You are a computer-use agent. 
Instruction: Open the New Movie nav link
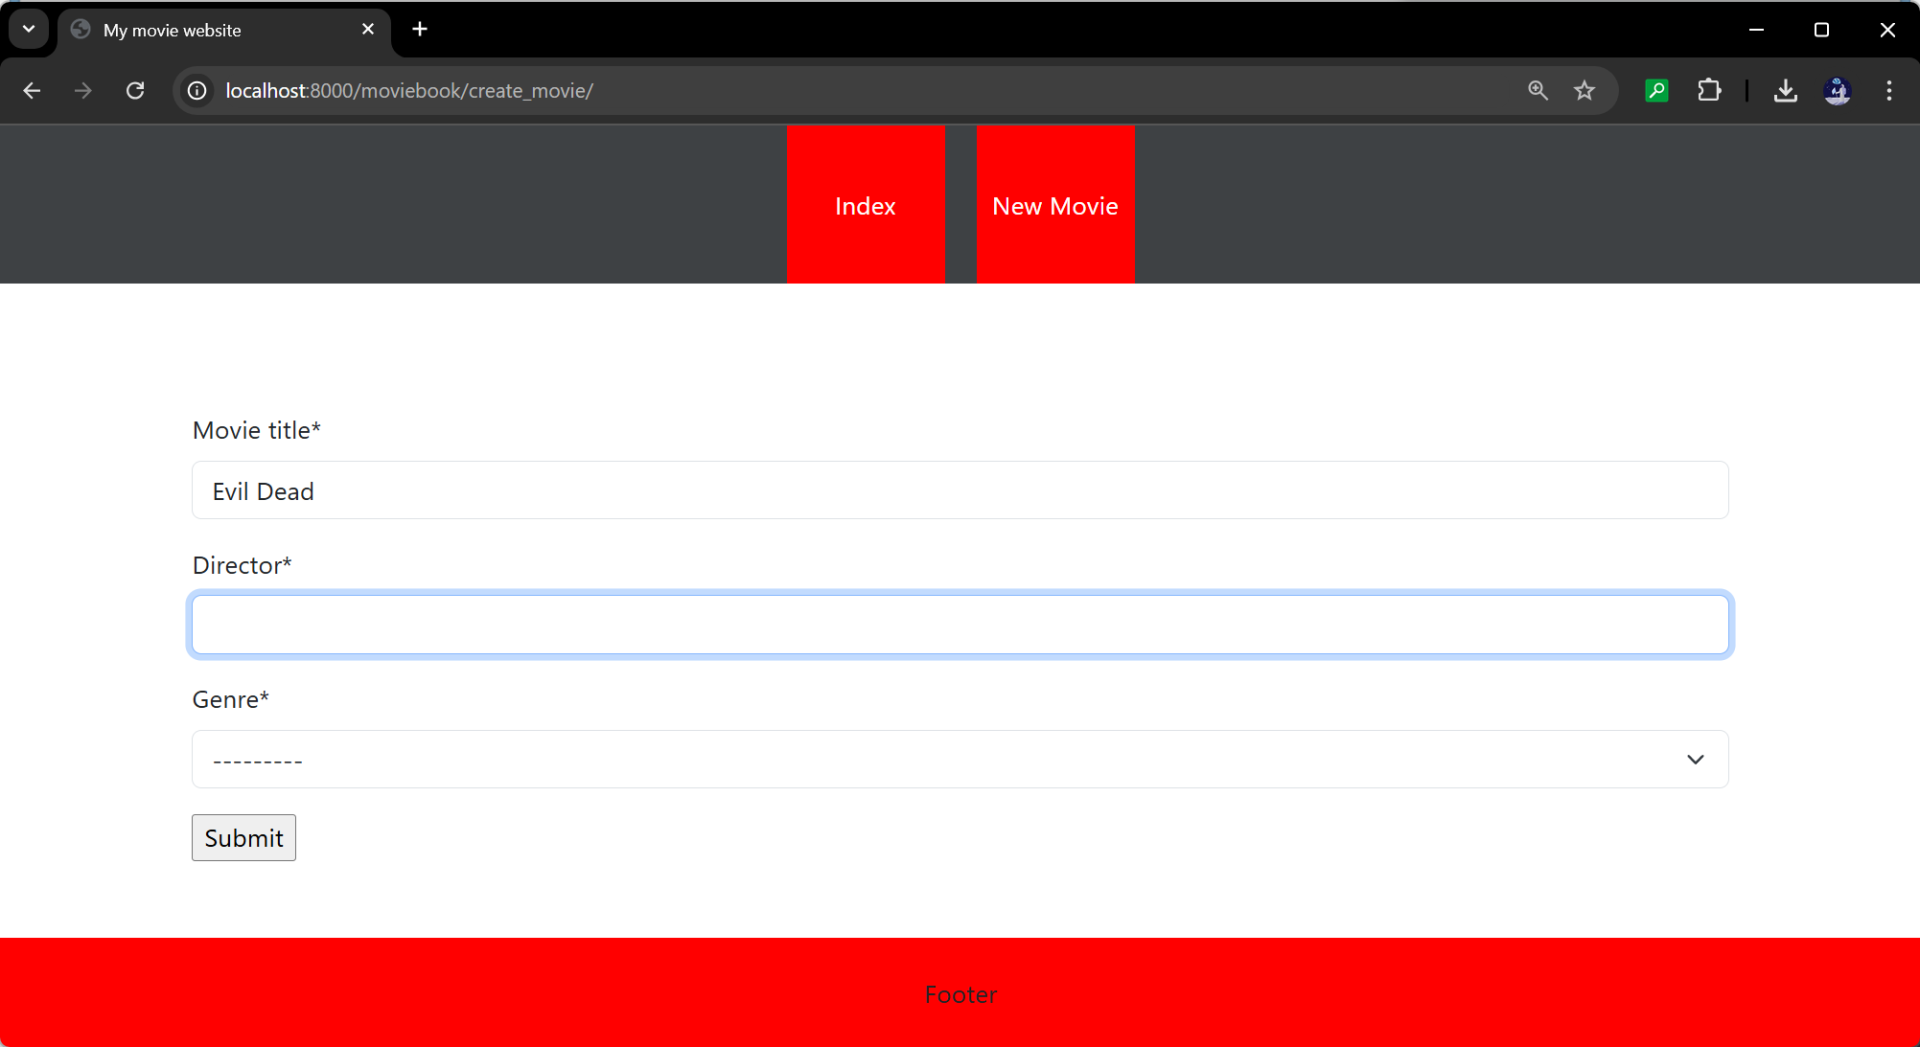[x=1056, y=205]
